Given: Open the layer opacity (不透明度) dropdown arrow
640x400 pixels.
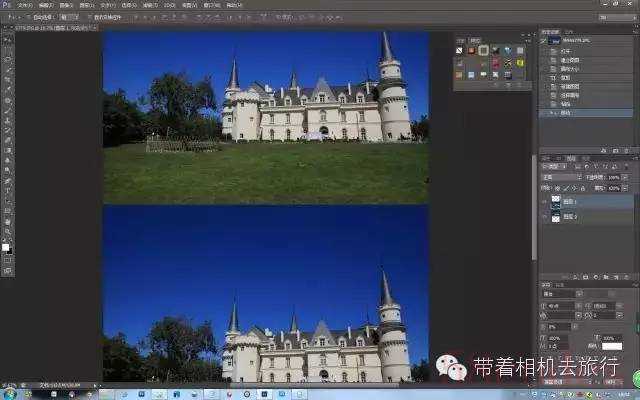Looking at the screenshot, I should coord(625,178).
